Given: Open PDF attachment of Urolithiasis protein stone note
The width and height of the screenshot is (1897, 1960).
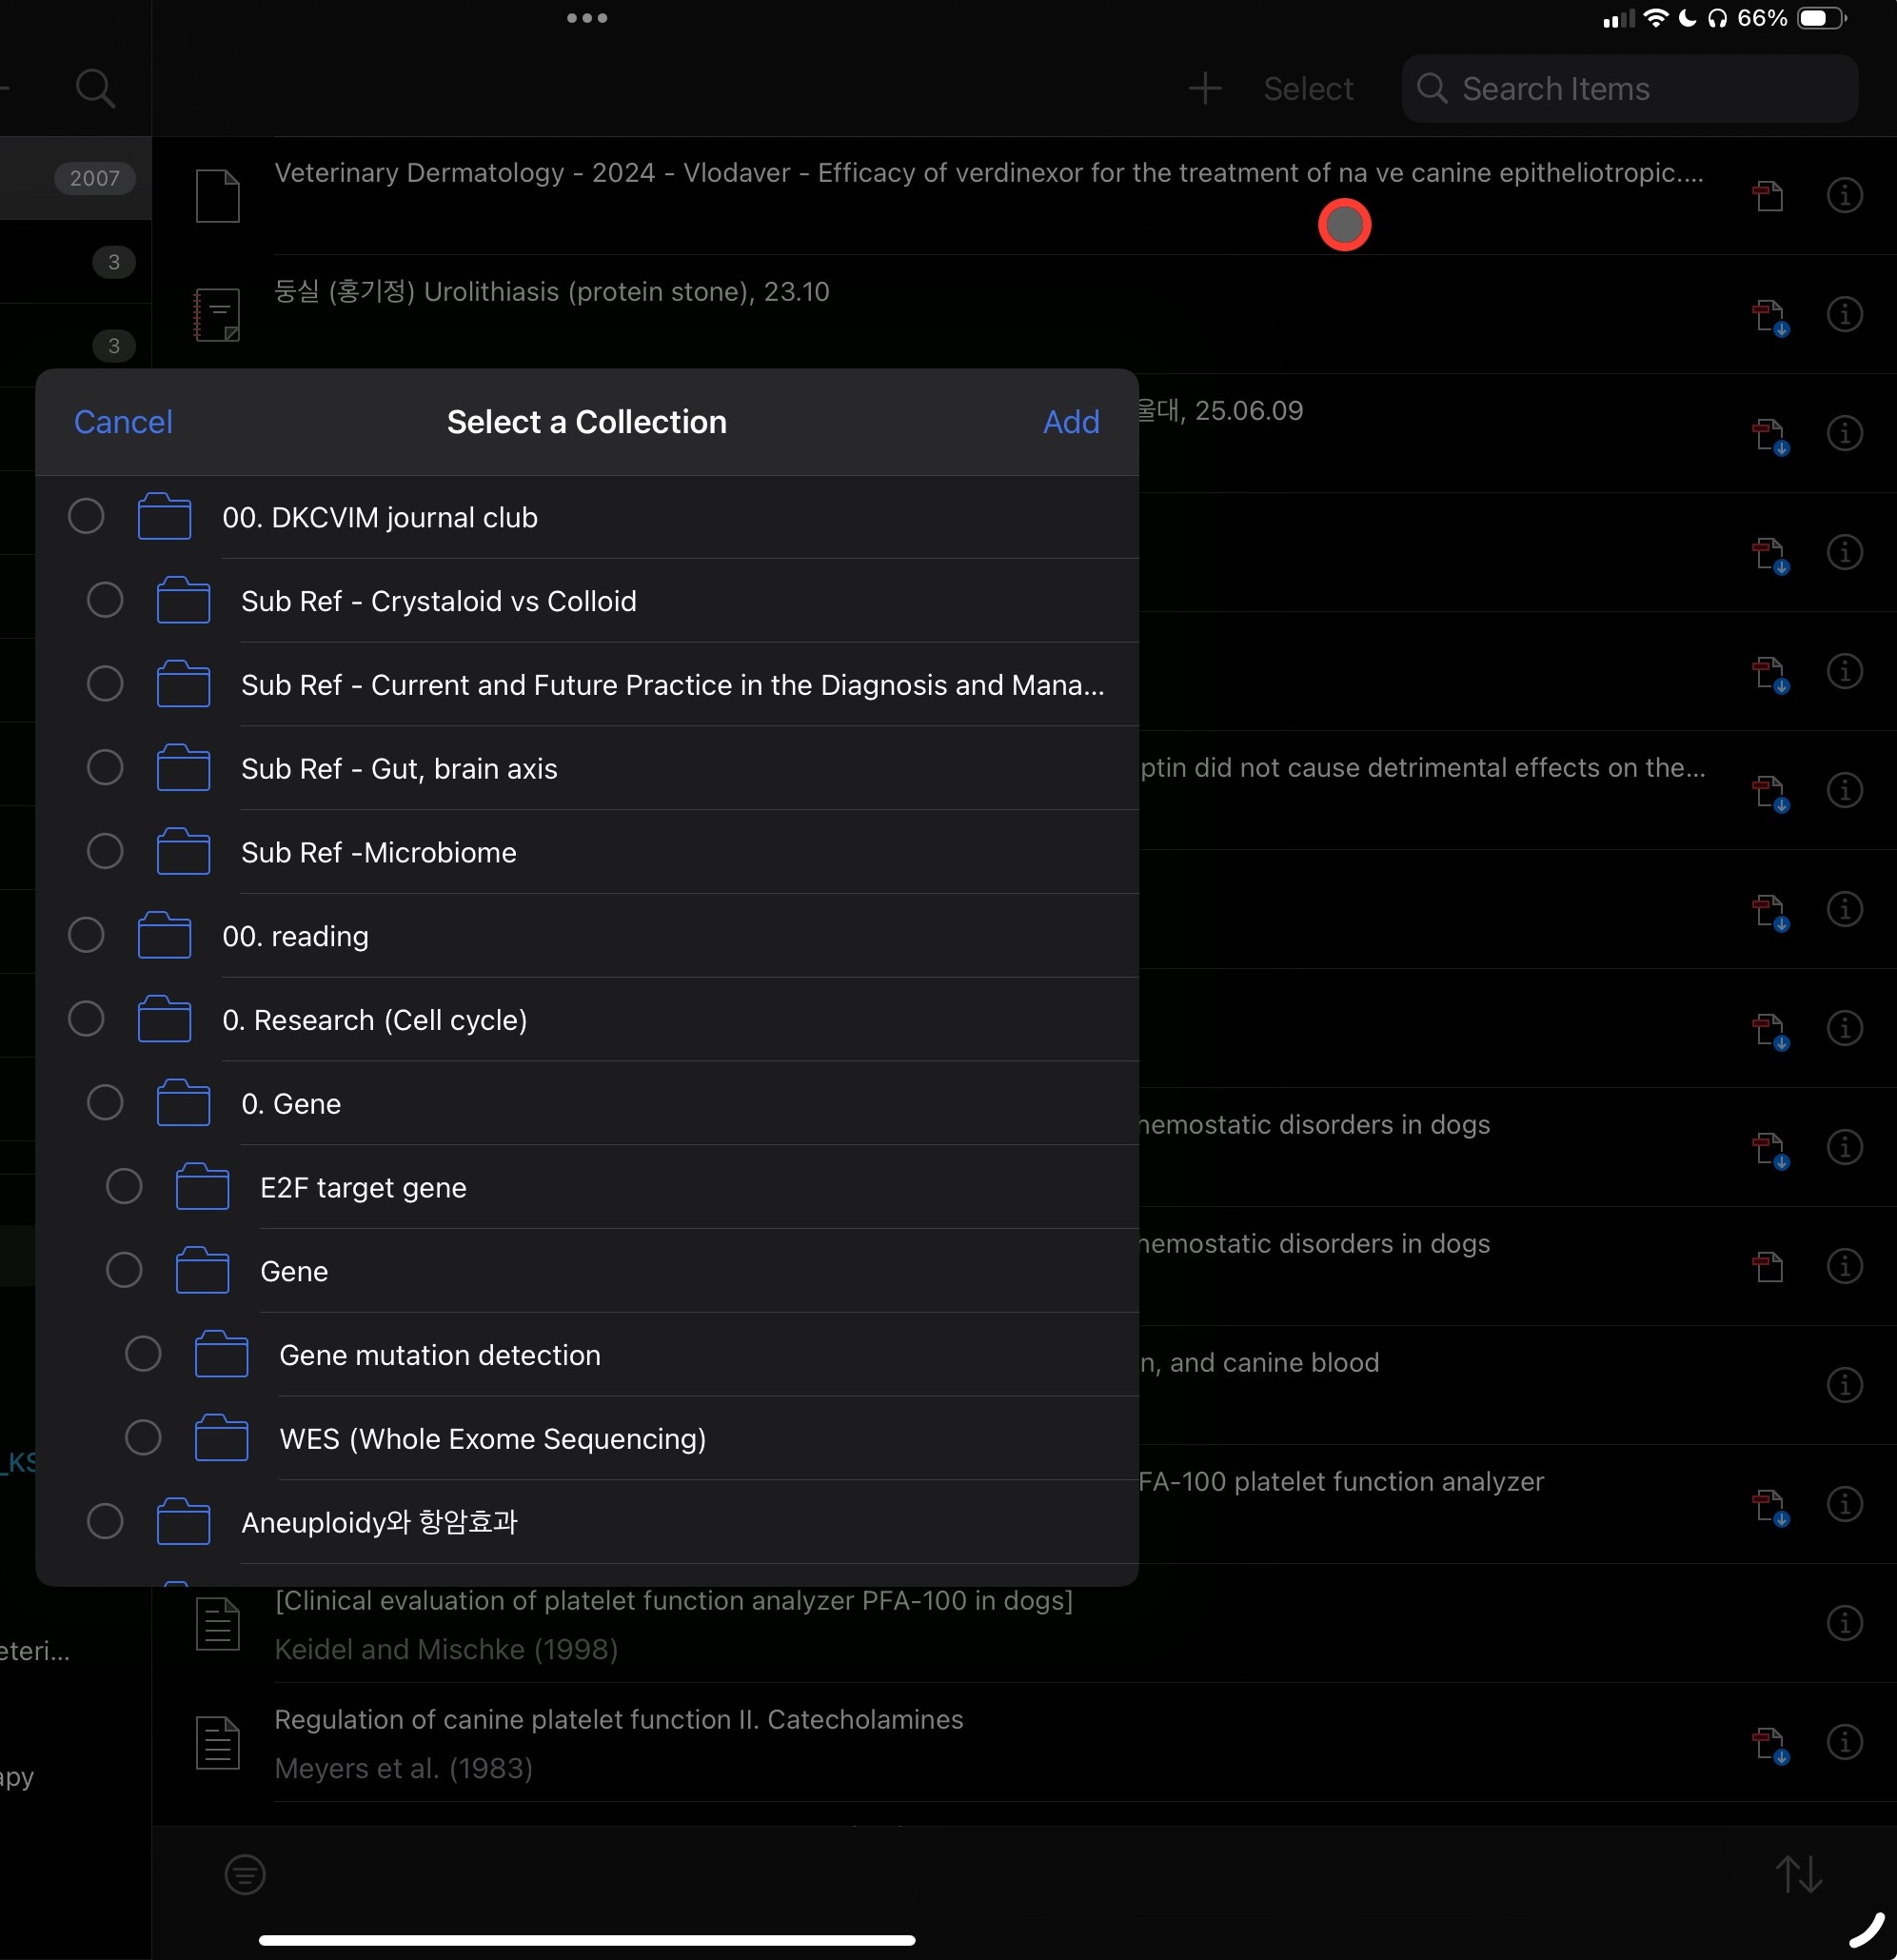Looking at the screenshot, I should (1769, 316).
